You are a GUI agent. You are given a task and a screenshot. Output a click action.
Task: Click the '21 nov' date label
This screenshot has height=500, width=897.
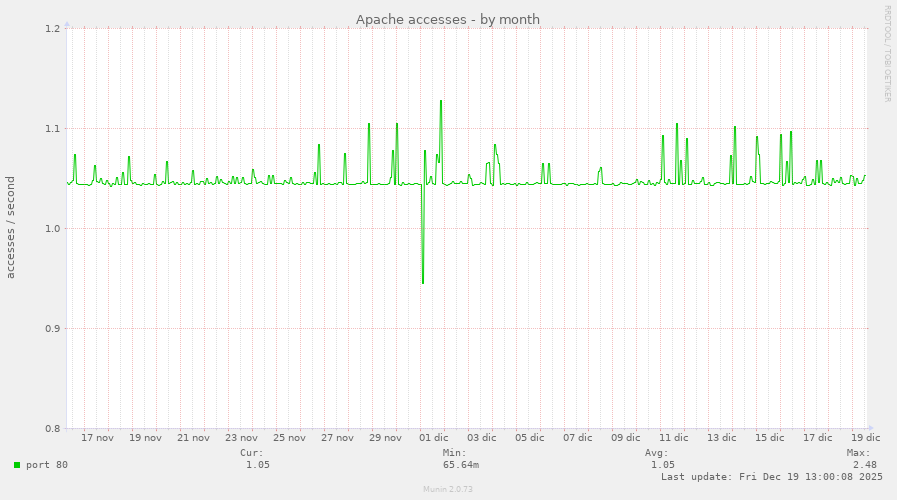coord(193,438)
